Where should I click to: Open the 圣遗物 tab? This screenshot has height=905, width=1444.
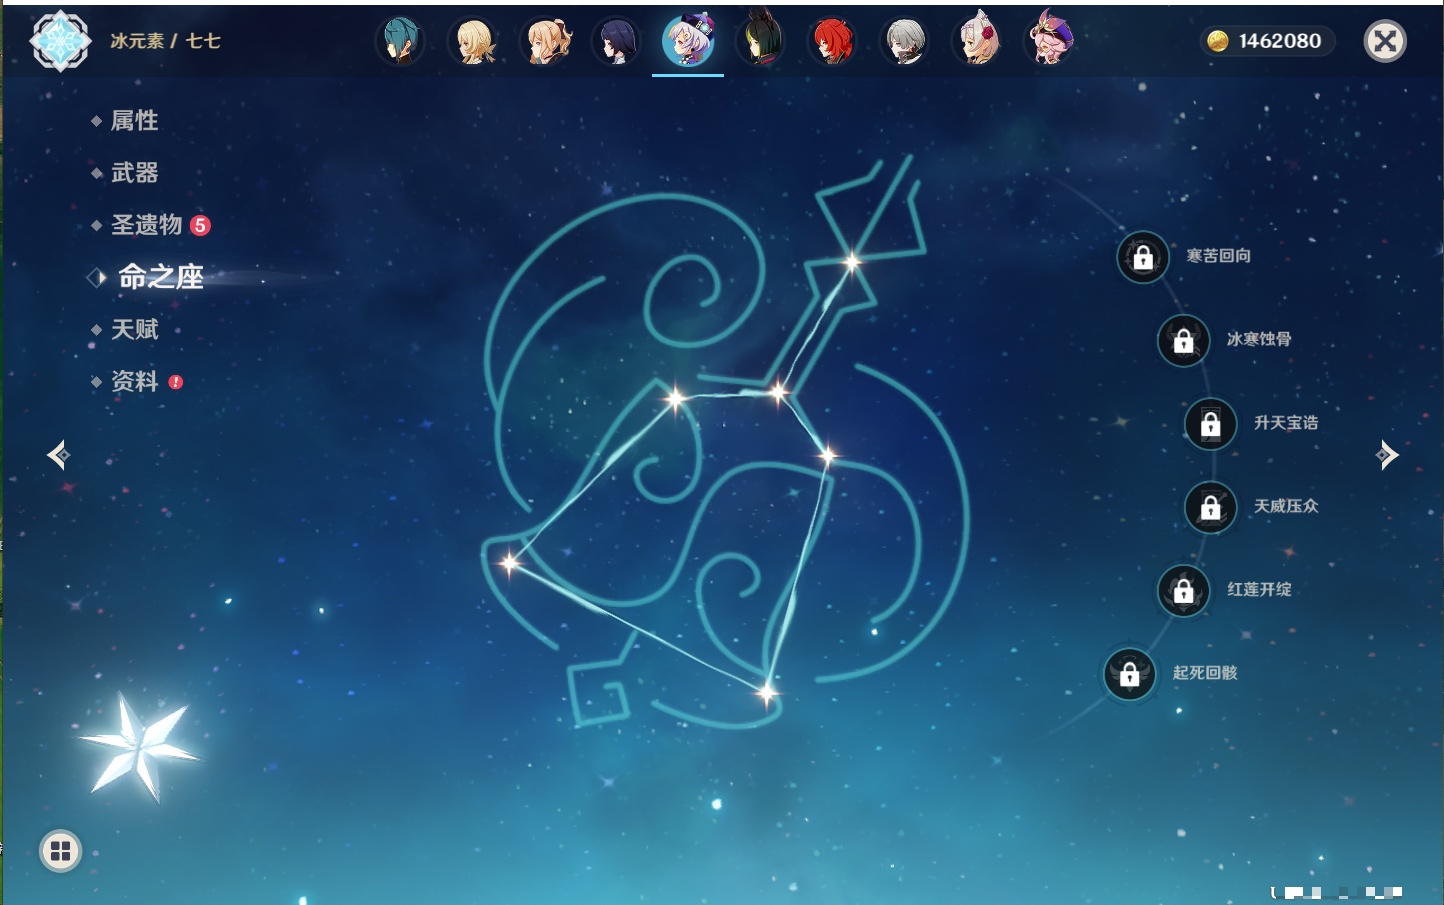pos(146,225)
